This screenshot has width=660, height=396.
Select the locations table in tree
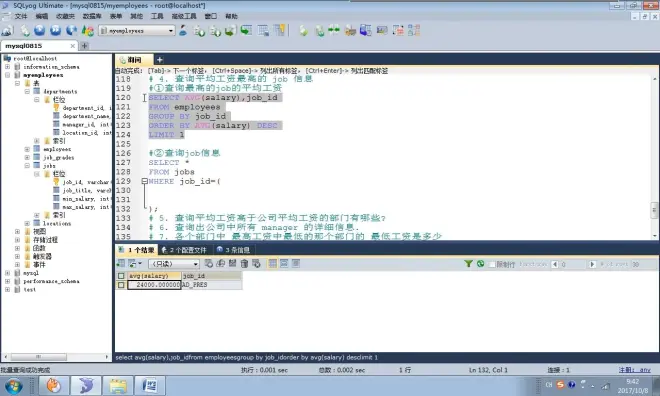click(x=57, y=223)
